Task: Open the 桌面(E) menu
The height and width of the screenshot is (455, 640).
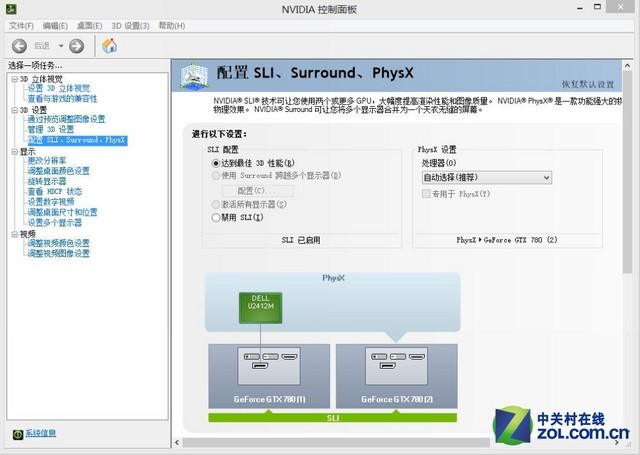Action: (89, 26)
